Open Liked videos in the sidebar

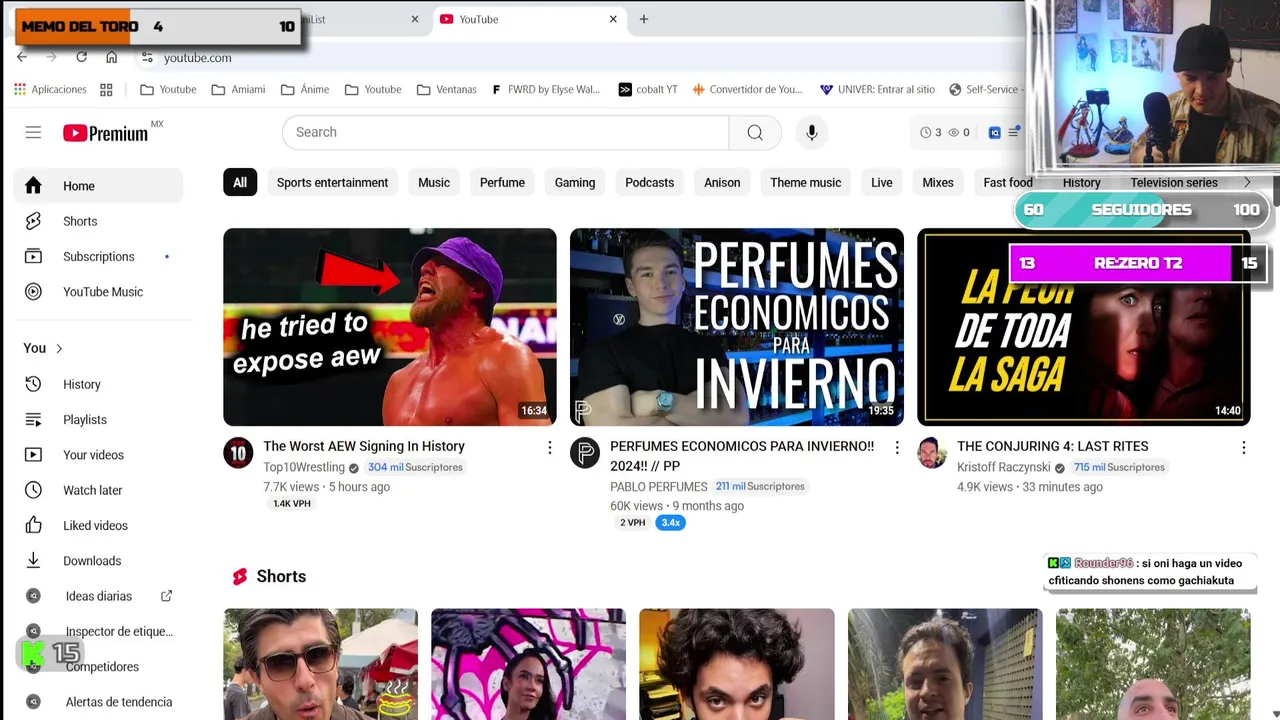98,525
